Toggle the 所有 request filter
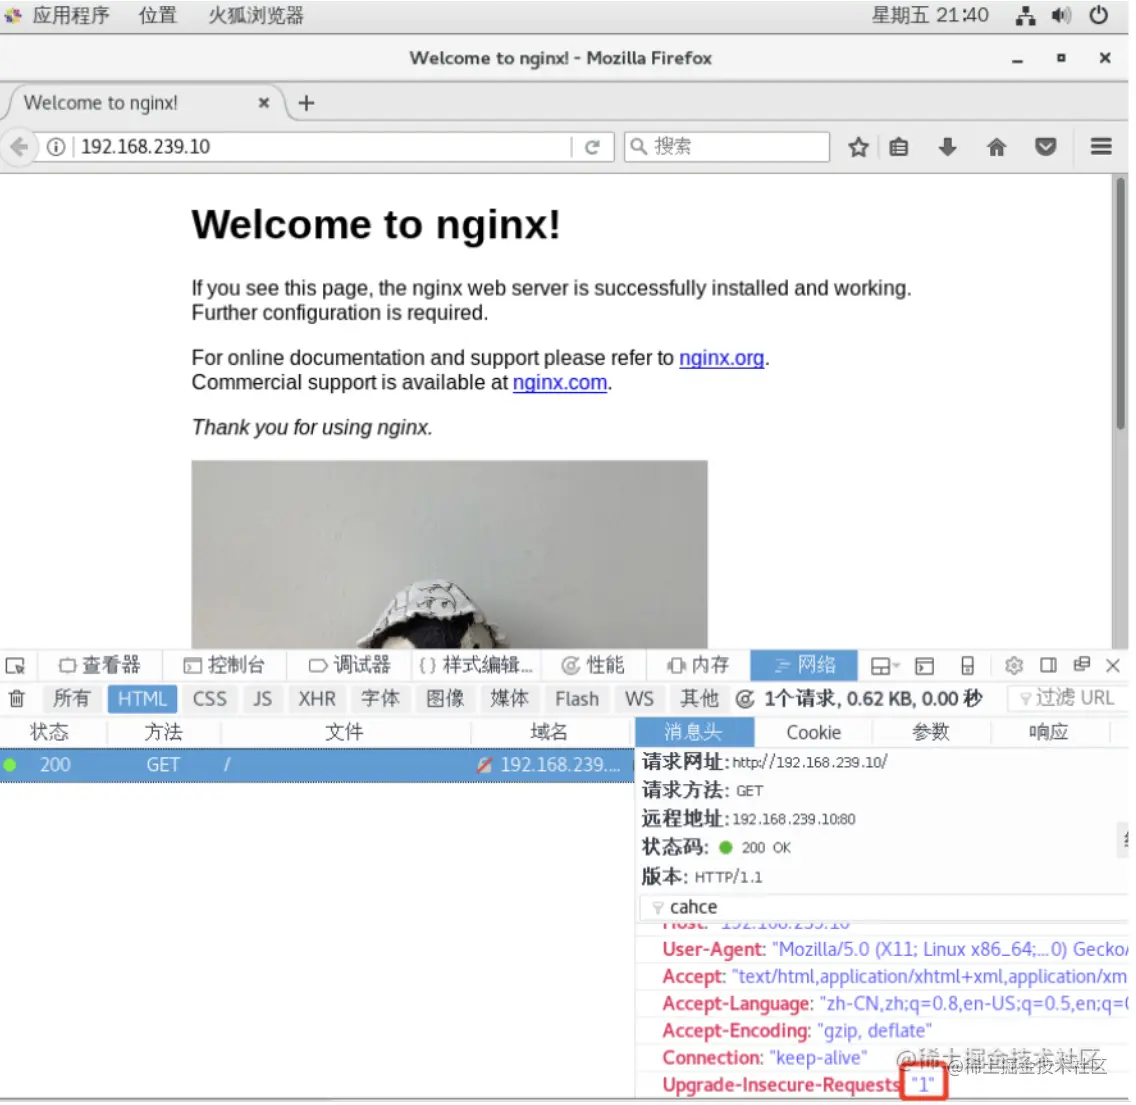Screen dimensions: 1136x1105 pyautogui.click(x=72, y=699)
